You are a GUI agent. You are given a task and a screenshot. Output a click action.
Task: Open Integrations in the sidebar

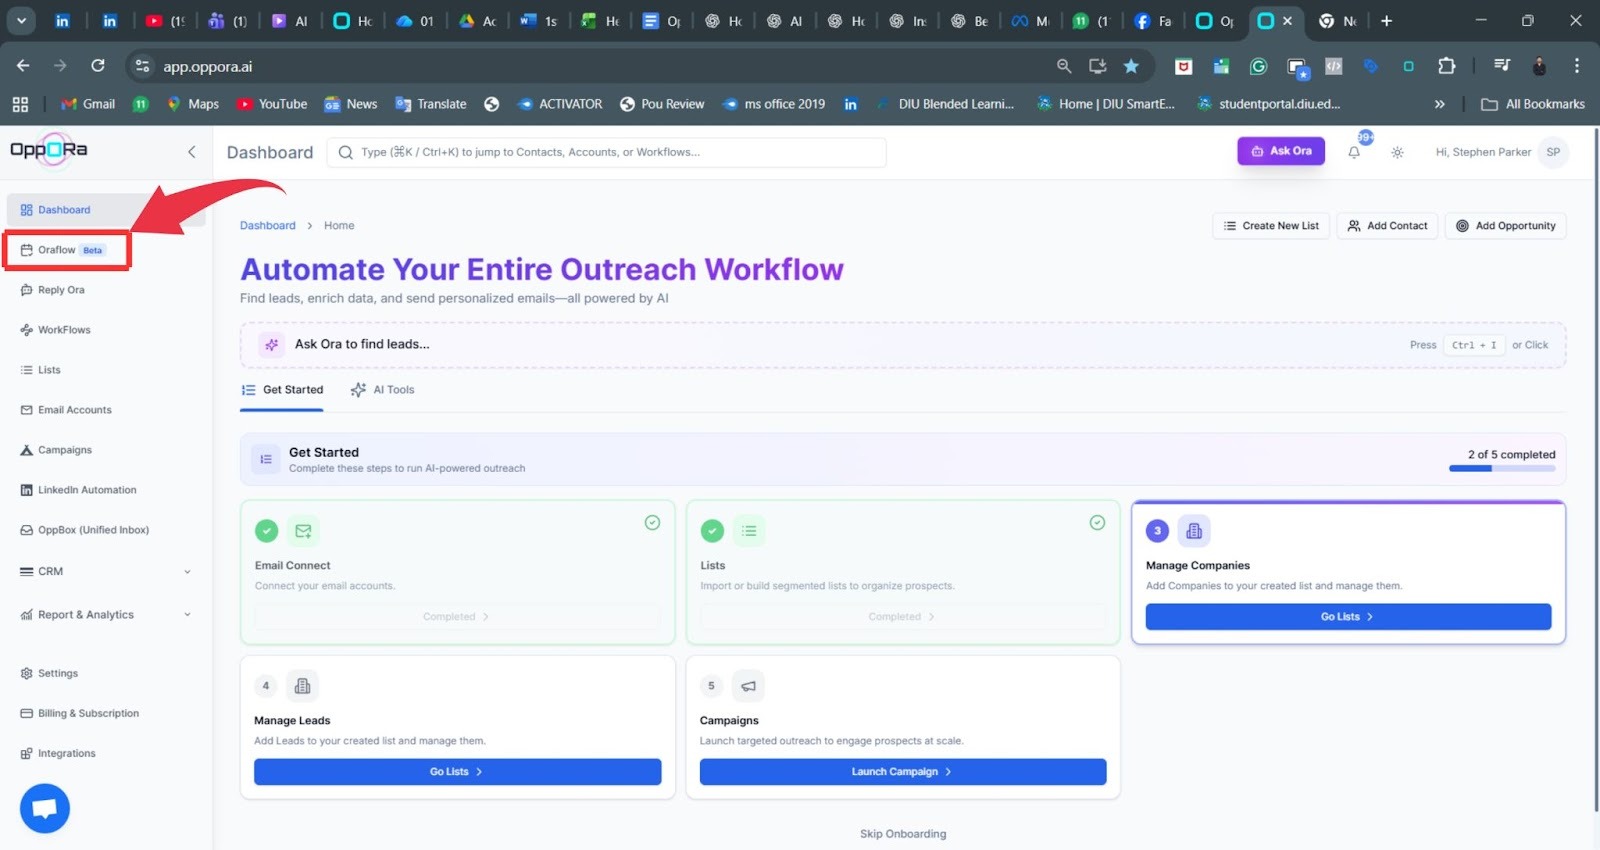[66, 754]
